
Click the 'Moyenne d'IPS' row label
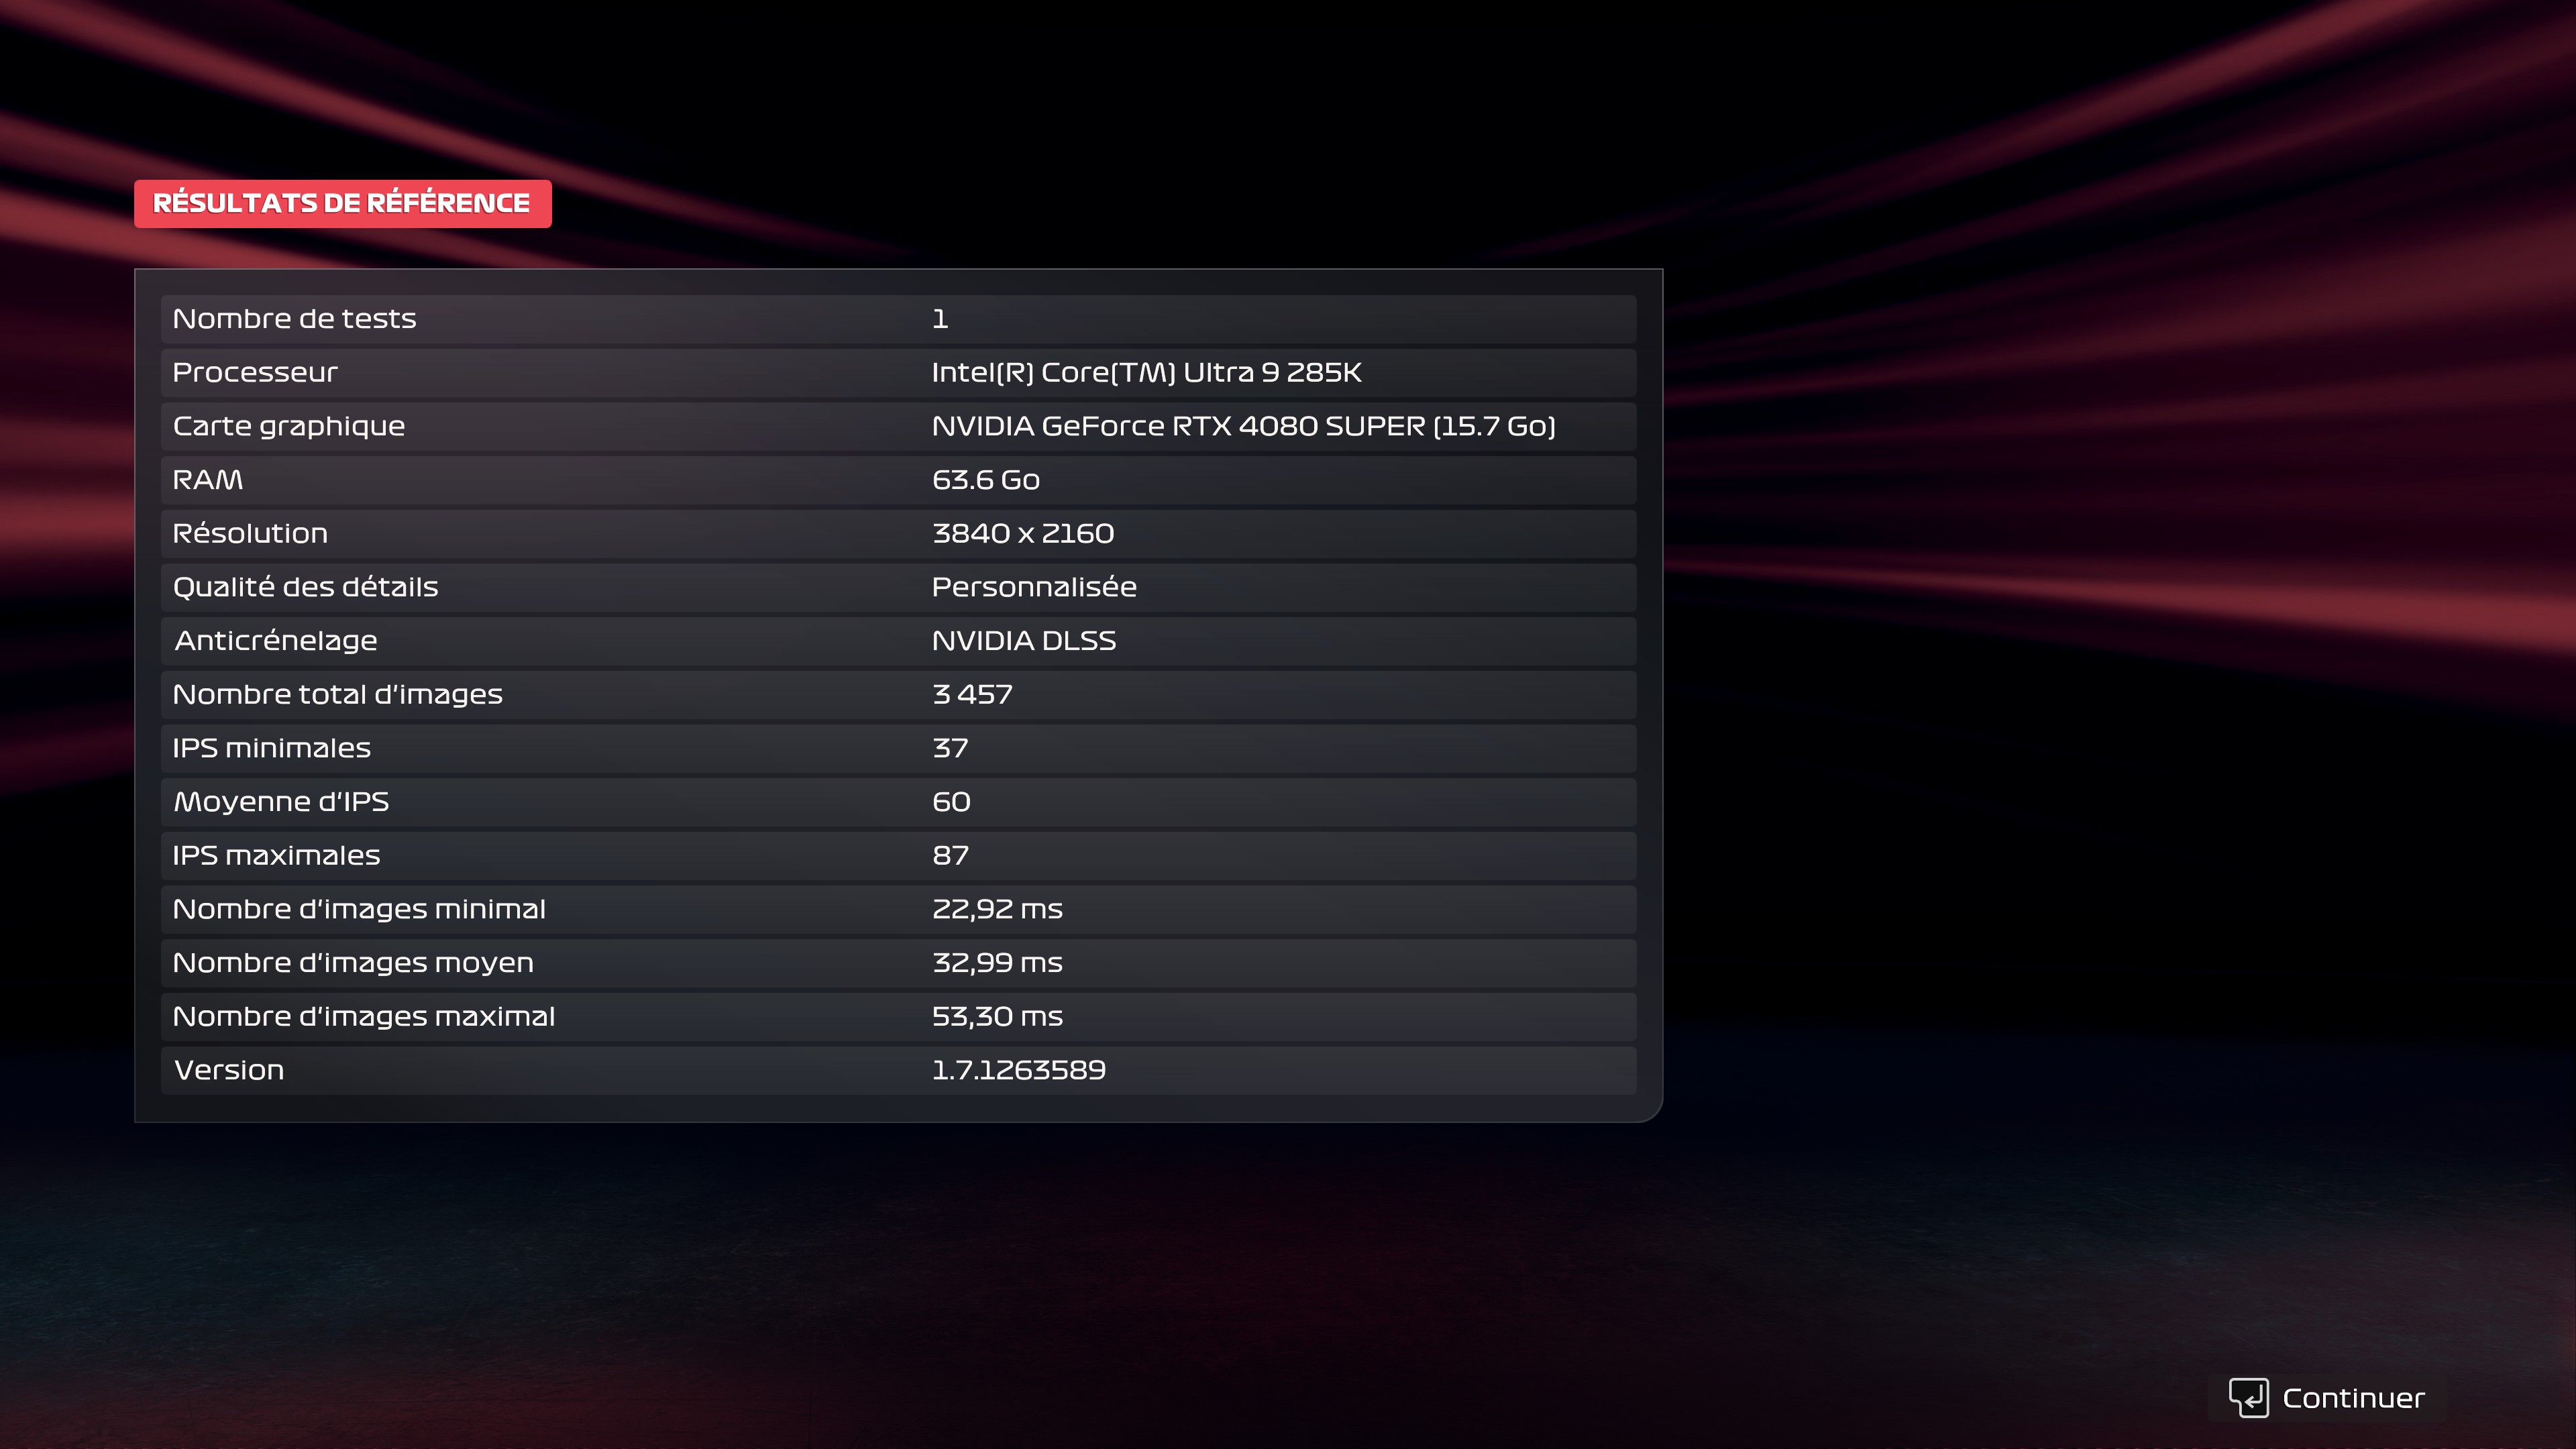[281, 802]
